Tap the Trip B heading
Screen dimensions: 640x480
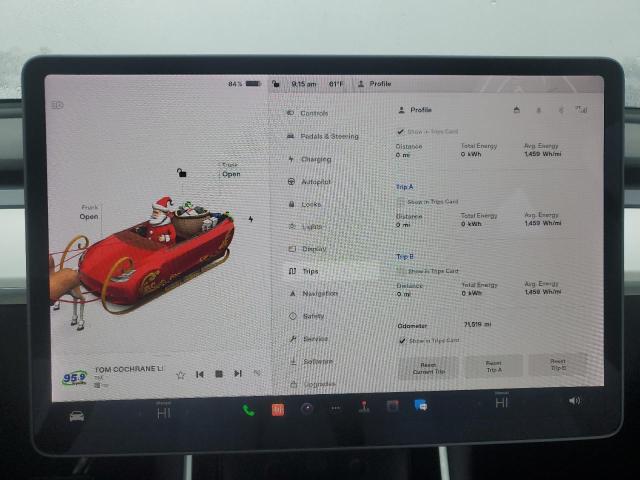404,256
